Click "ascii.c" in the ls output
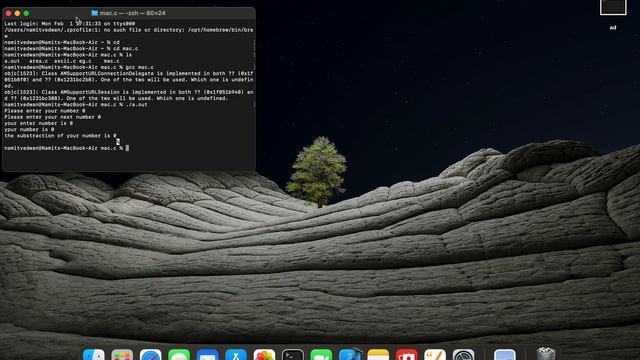 pos(65,61)
